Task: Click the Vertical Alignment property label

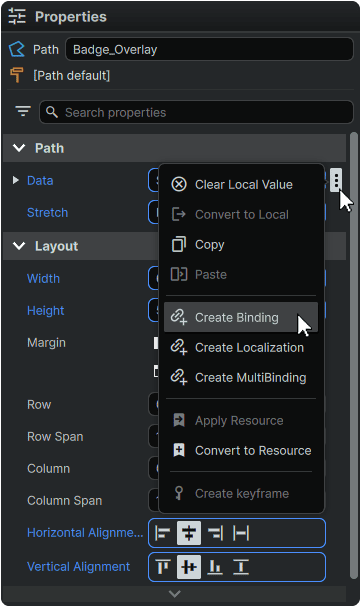Action: coord(79,567)
